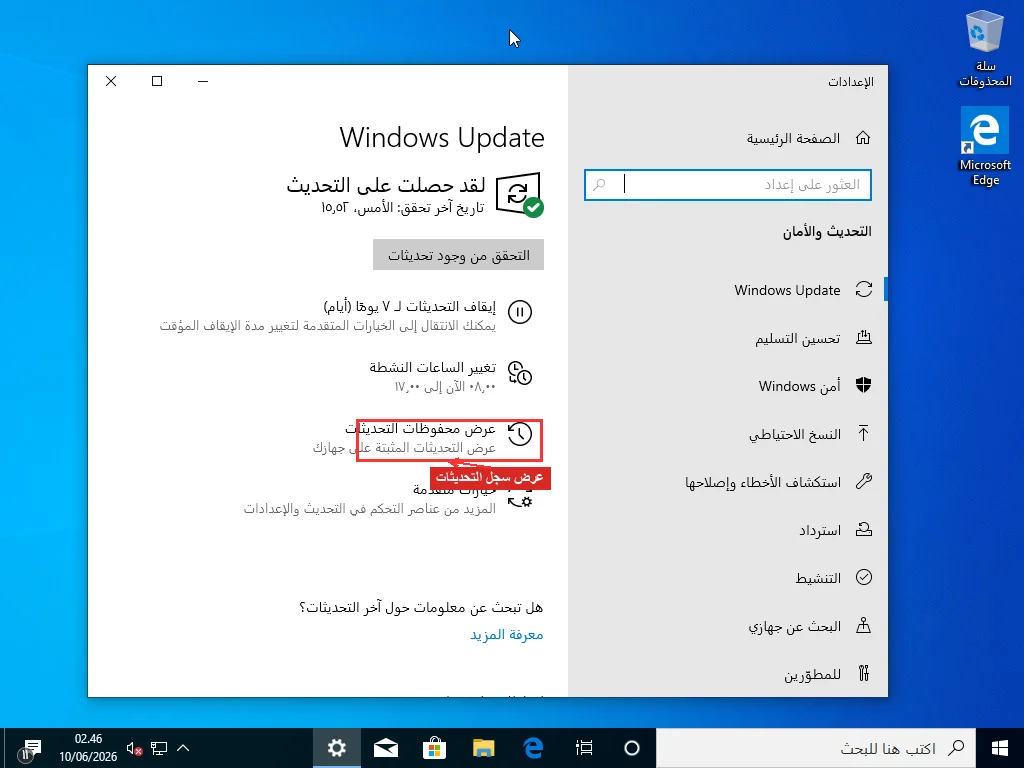1024x768 pixels.
Task: Click the pause updates circle icon
Action: 520,312
